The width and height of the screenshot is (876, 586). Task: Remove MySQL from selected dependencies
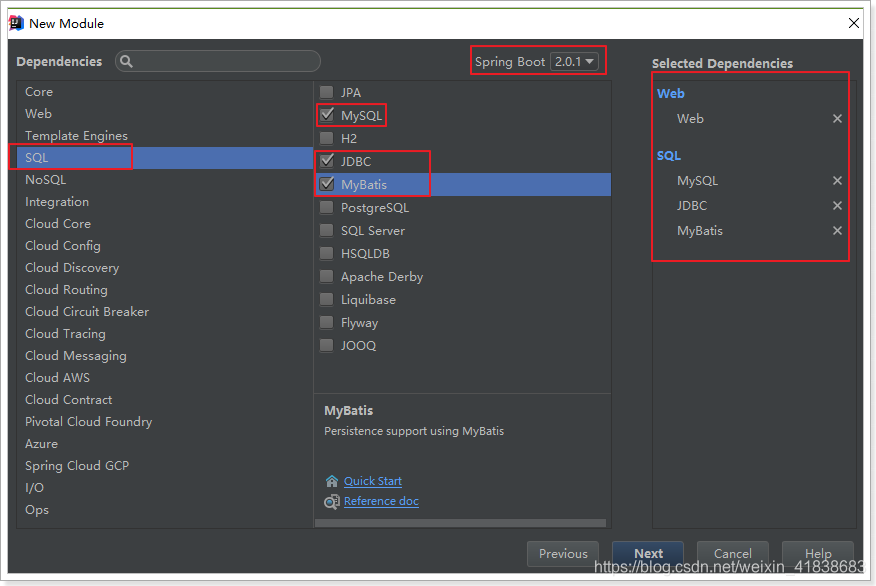[x=837, y=180]
